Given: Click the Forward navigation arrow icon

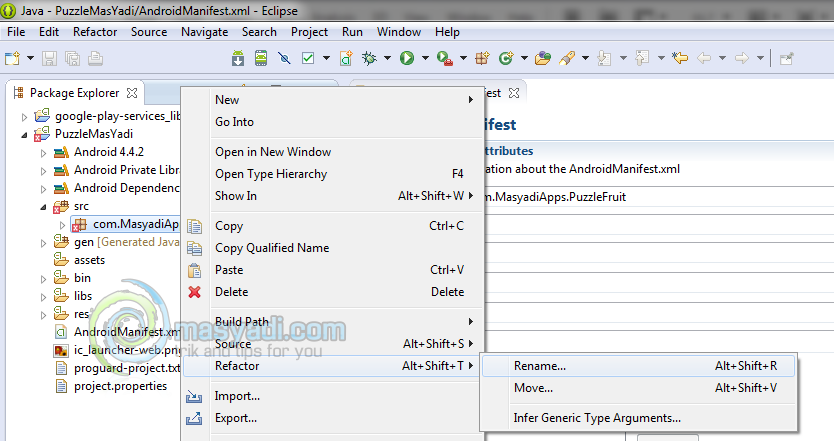Looking at the screenshot, I should [x=741, y=58].
